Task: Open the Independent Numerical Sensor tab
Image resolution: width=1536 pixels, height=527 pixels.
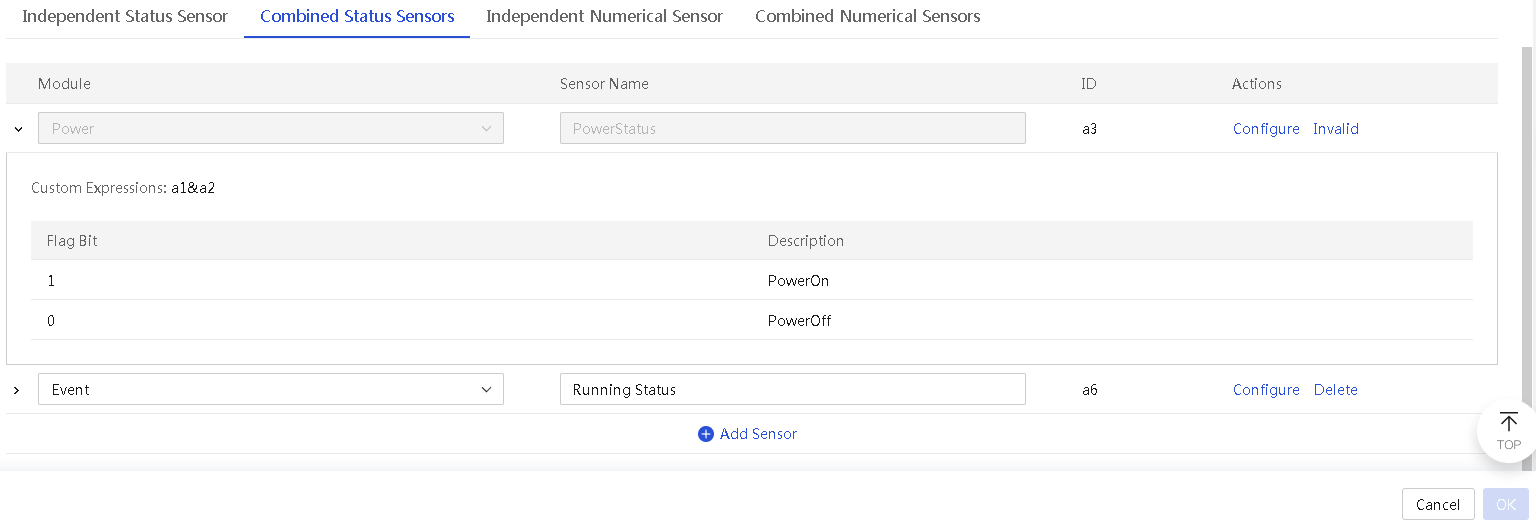Action: (x=604, y=16)
